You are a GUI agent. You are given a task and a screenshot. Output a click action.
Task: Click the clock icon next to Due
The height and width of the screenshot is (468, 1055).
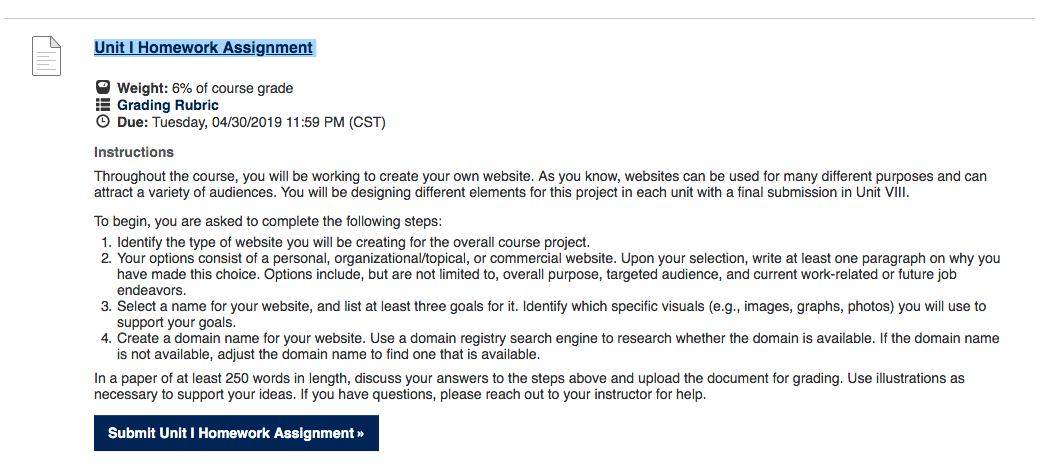(102, 122)
